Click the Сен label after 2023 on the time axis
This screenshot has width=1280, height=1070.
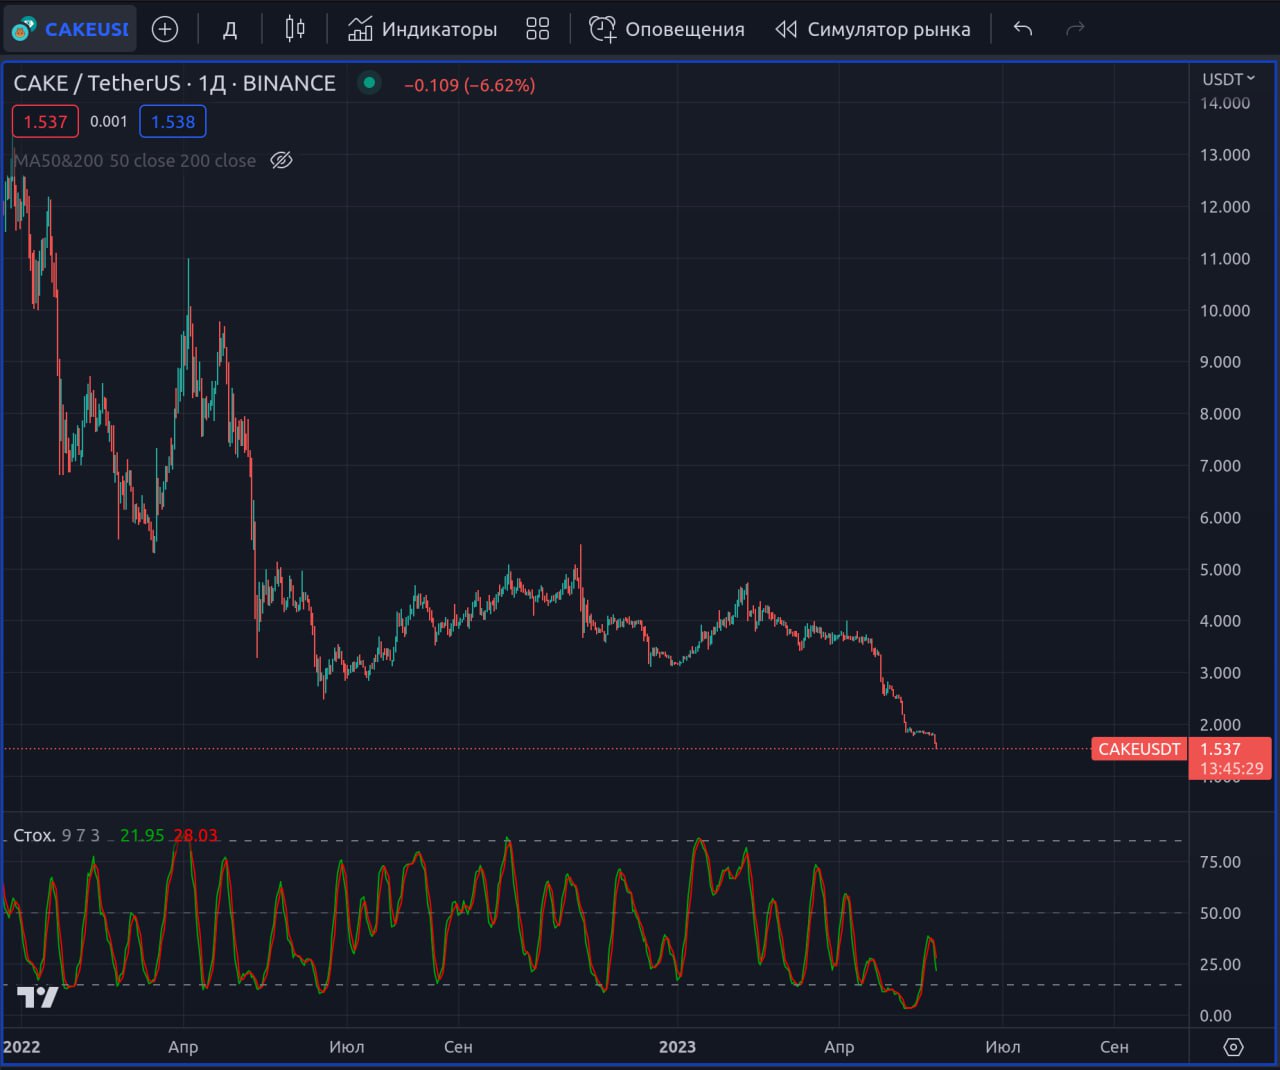pos(1114,1047)
